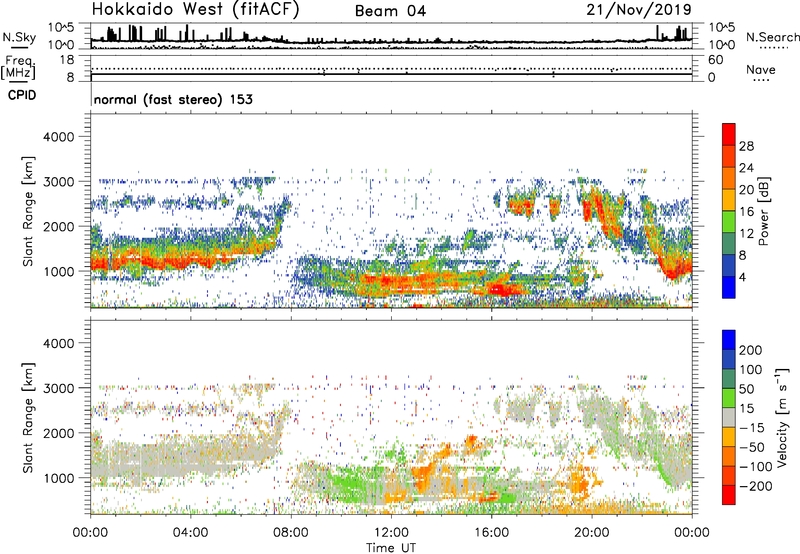Click the "04:00" time tick label
The height and width of the screenshot is (554, 800).
pos(191,533)
